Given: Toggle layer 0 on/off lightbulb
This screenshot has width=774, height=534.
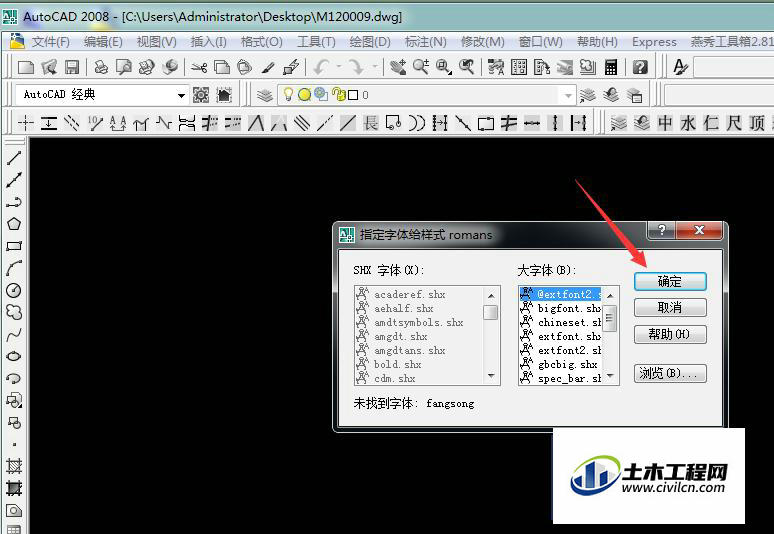Looking at the screenshot, I should (x=288, y=94).
